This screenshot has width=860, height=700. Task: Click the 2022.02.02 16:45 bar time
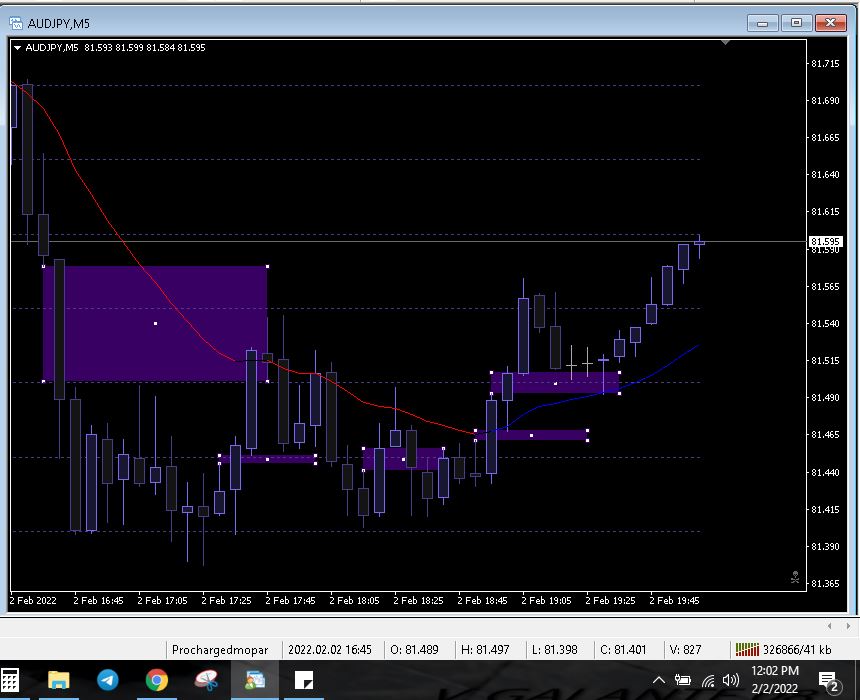point(330,650)
